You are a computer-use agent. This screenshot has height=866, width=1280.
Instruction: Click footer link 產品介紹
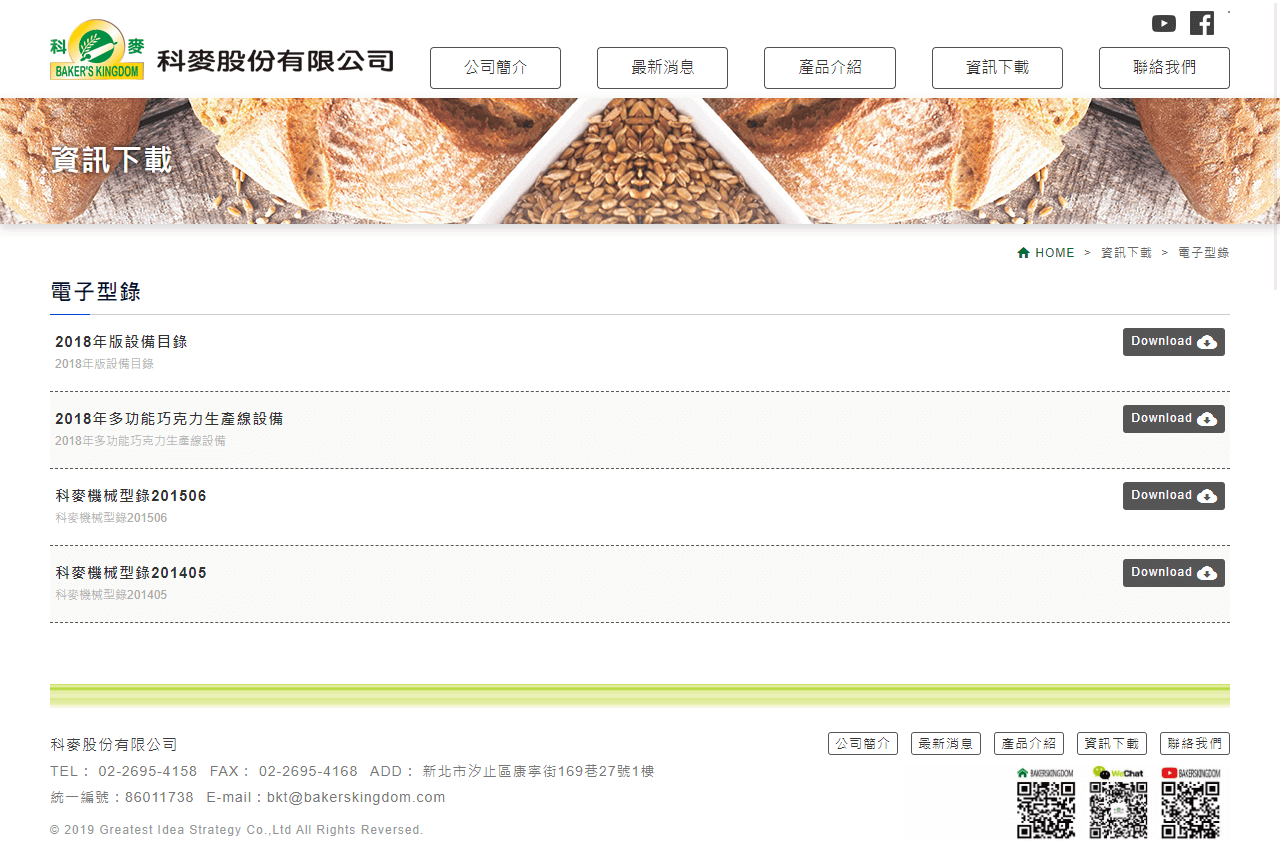(1029, 744)
